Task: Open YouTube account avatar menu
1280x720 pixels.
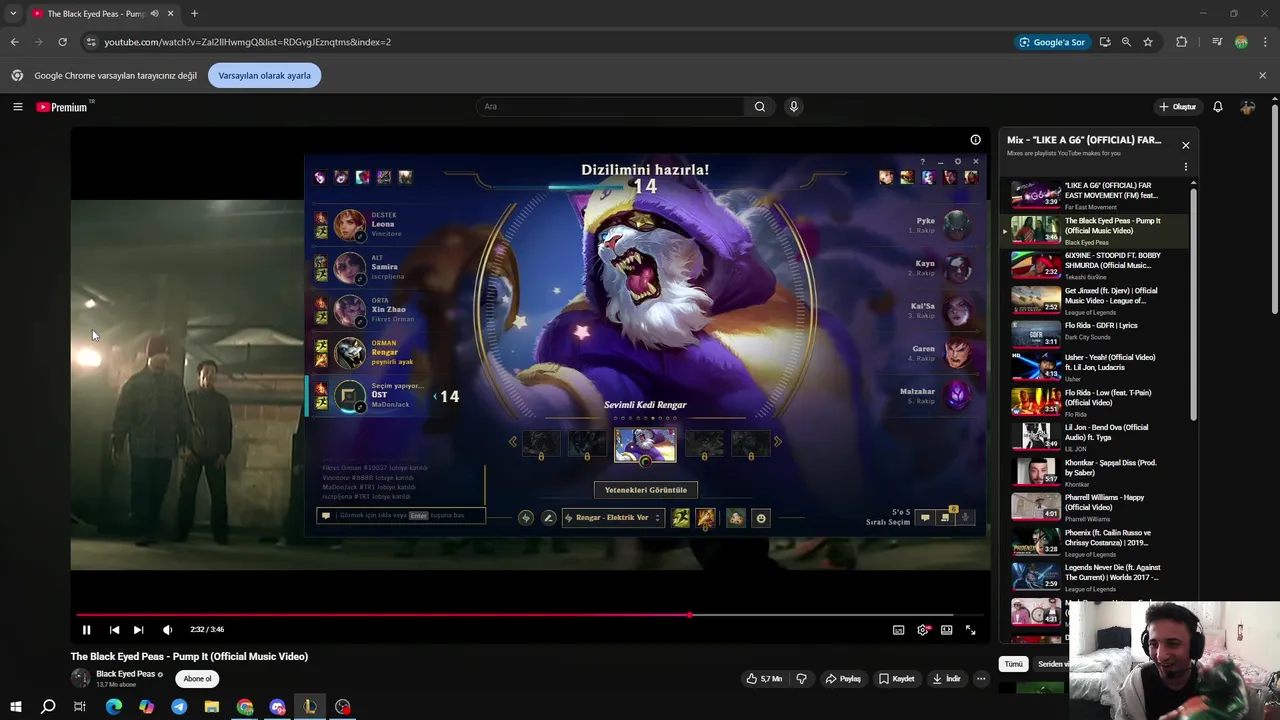Action: click(1248, 107)
